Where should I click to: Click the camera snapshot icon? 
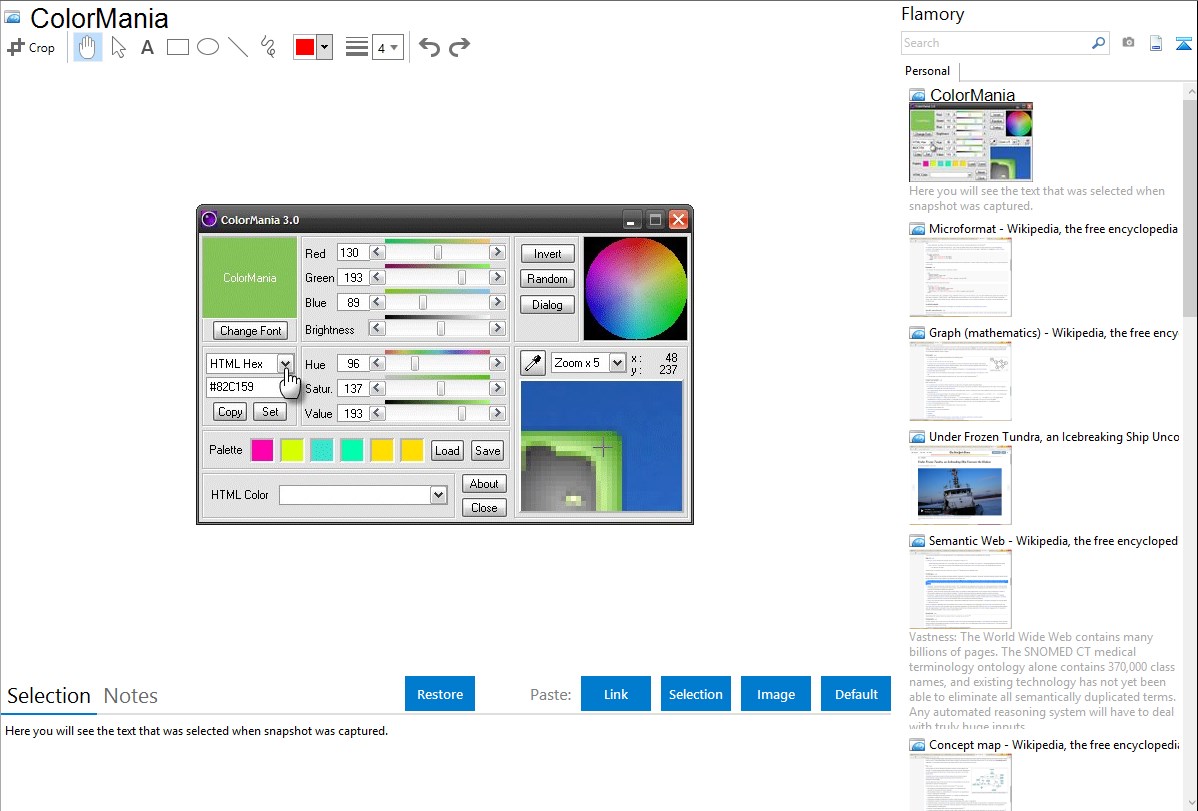(x=1128, y=43)
